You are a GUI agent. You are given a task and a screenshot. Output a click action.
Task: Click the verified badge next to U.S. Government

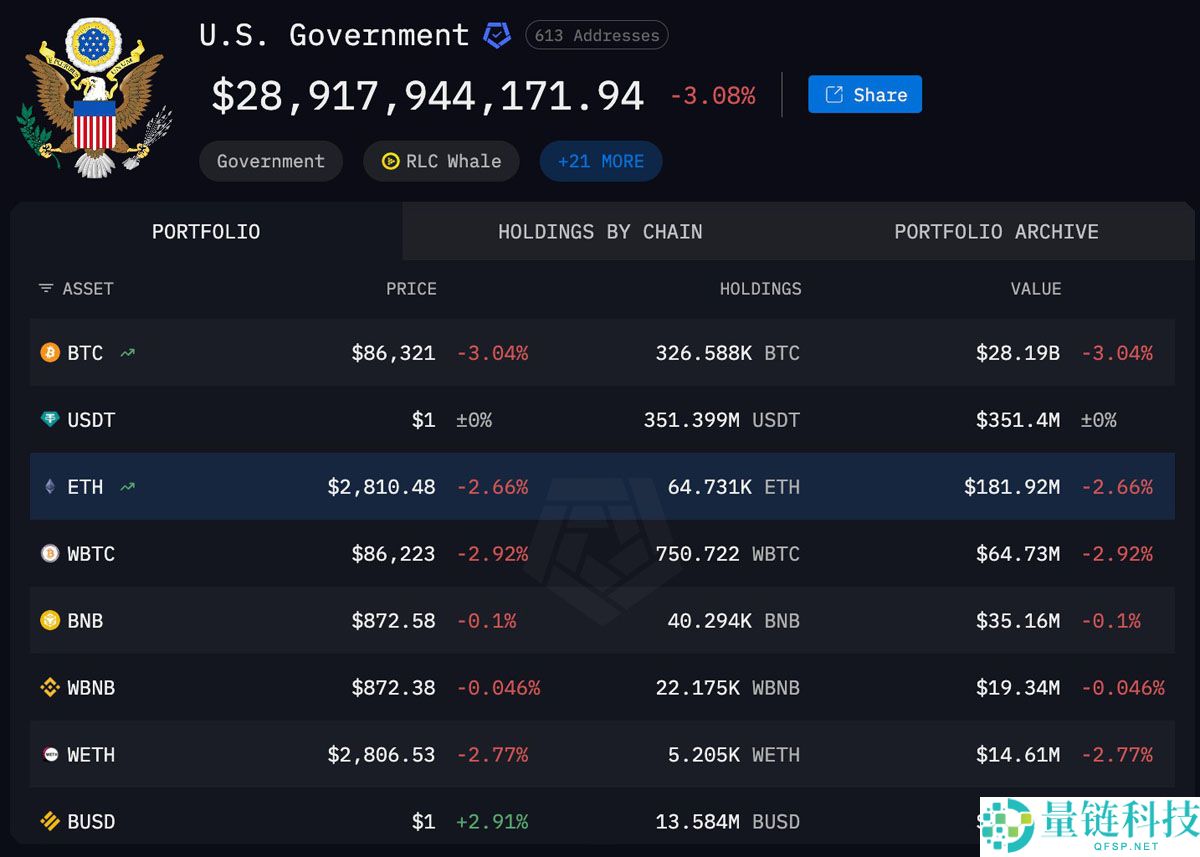497,35
